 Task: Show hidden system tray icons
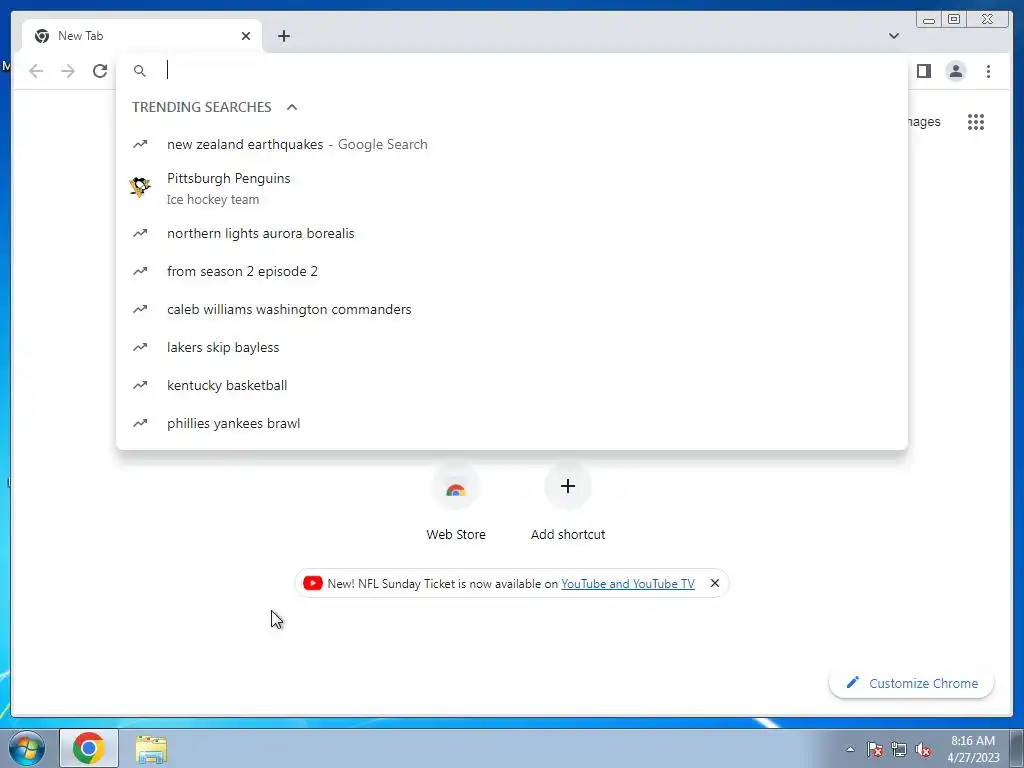[x=850, y=750]
